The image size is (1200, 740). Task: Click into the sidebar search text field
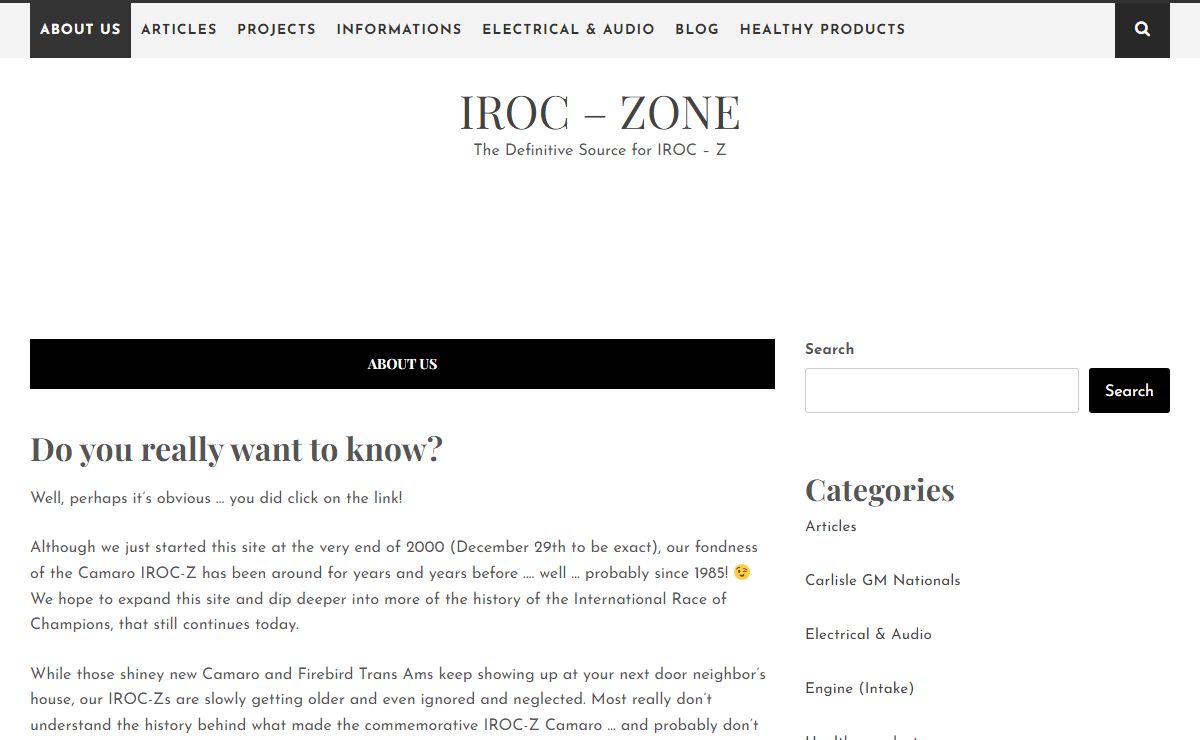tap(942, 391)
